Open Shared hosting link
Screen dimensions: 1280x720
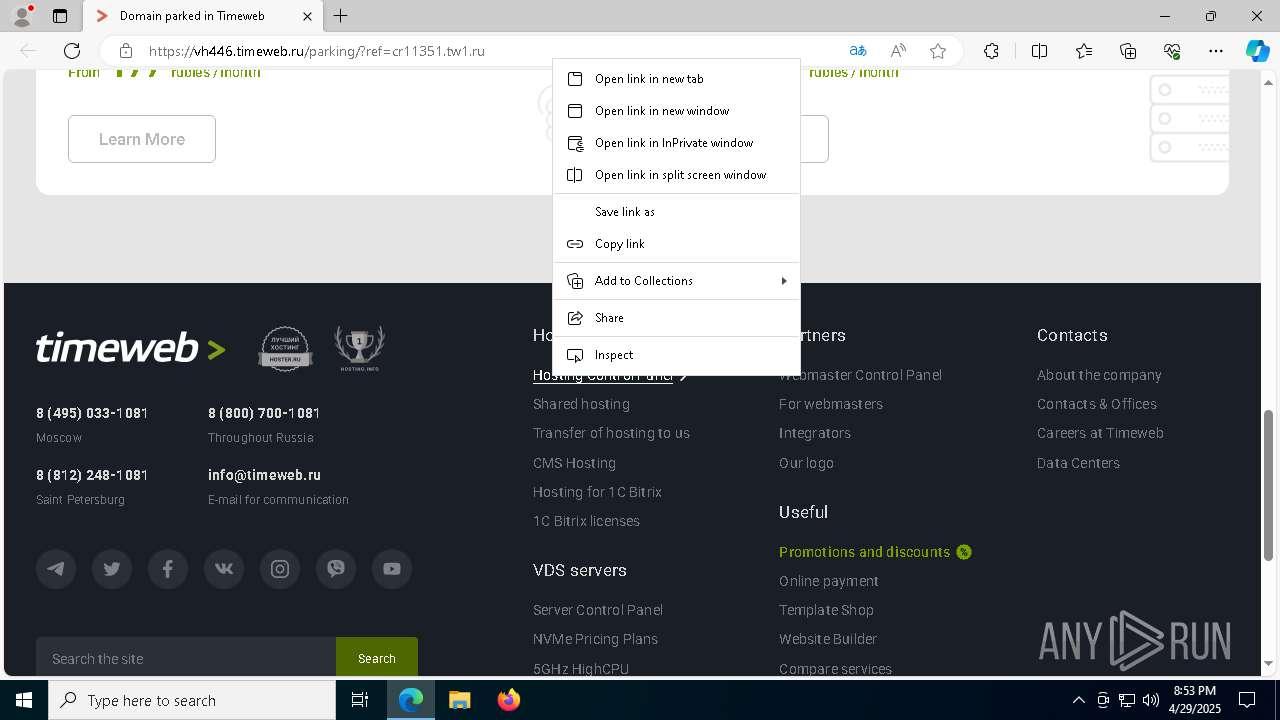[581, 404]
